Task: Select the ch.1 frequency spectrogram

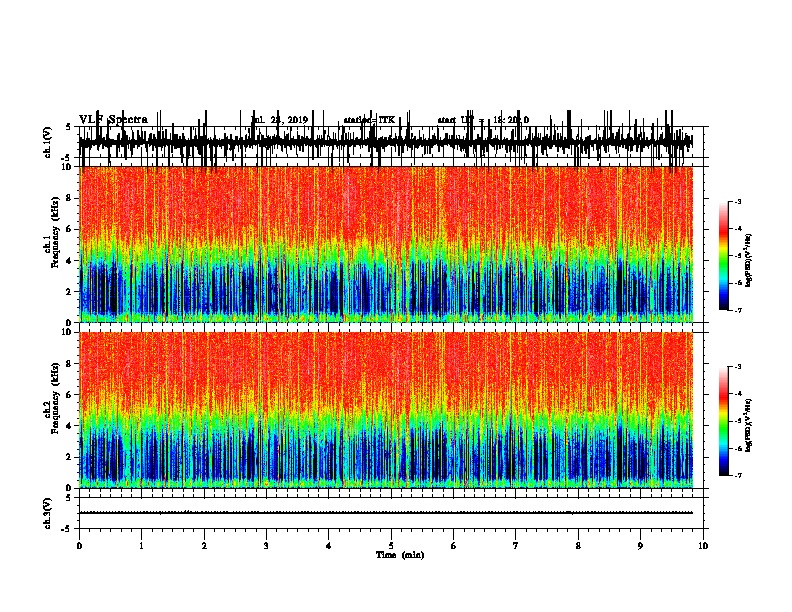Action: 386,244
